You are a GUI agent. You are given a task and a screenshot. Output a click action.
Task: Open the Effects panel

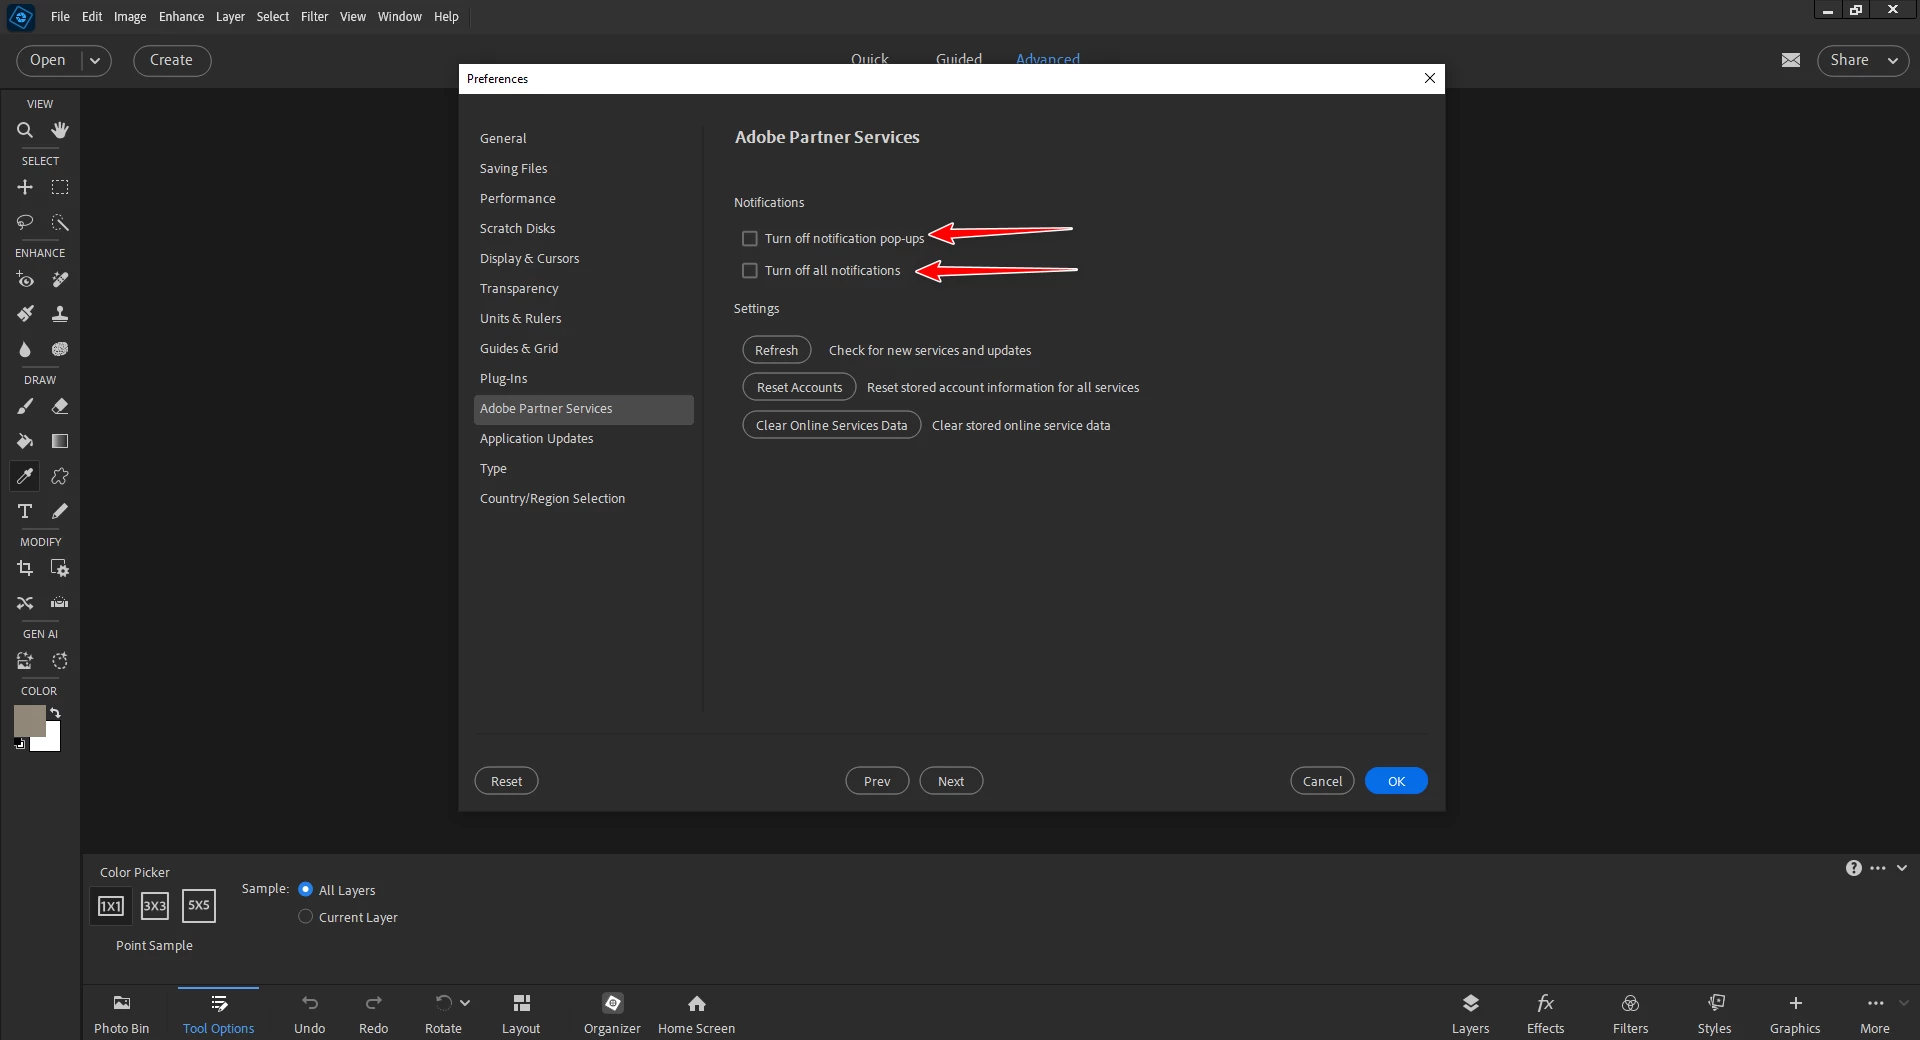point(1545,1013)
